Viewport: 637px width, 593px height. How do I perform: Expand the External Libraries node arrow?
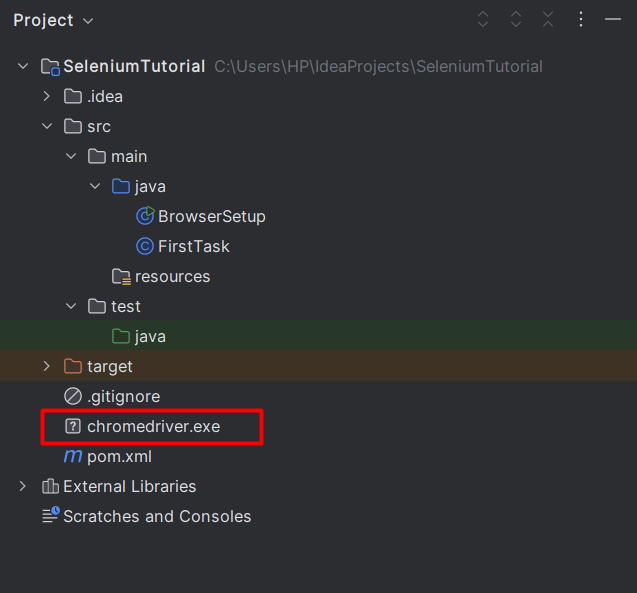point(22,486)
